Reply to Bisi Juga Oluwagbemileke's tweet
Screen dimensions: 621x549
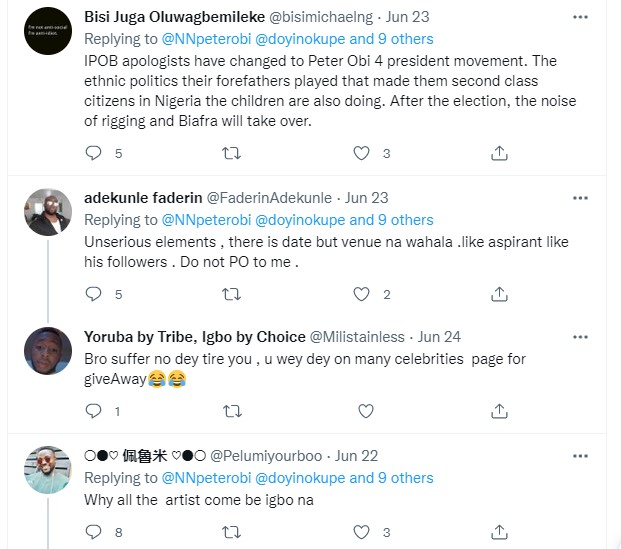point(94,153)
